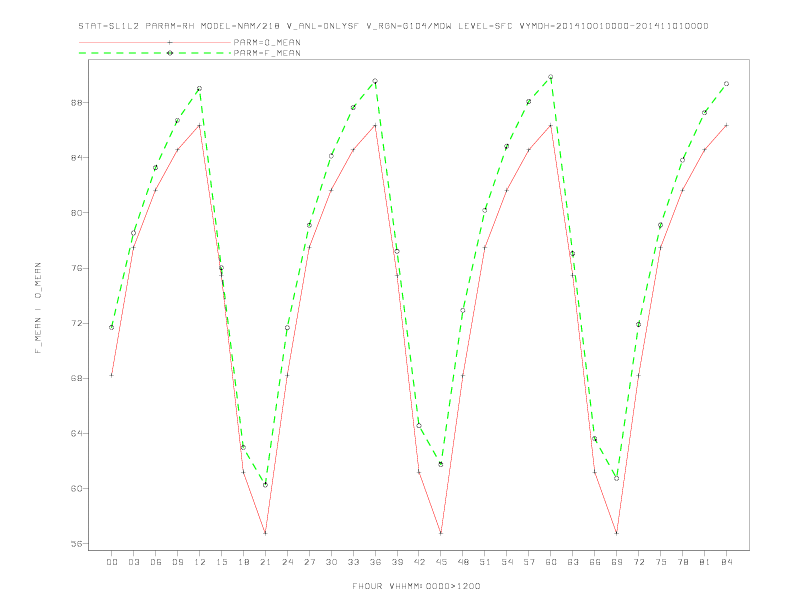Click the x-axis tick label 84
This screenshot has width=792, height=612.
point(726,562)
